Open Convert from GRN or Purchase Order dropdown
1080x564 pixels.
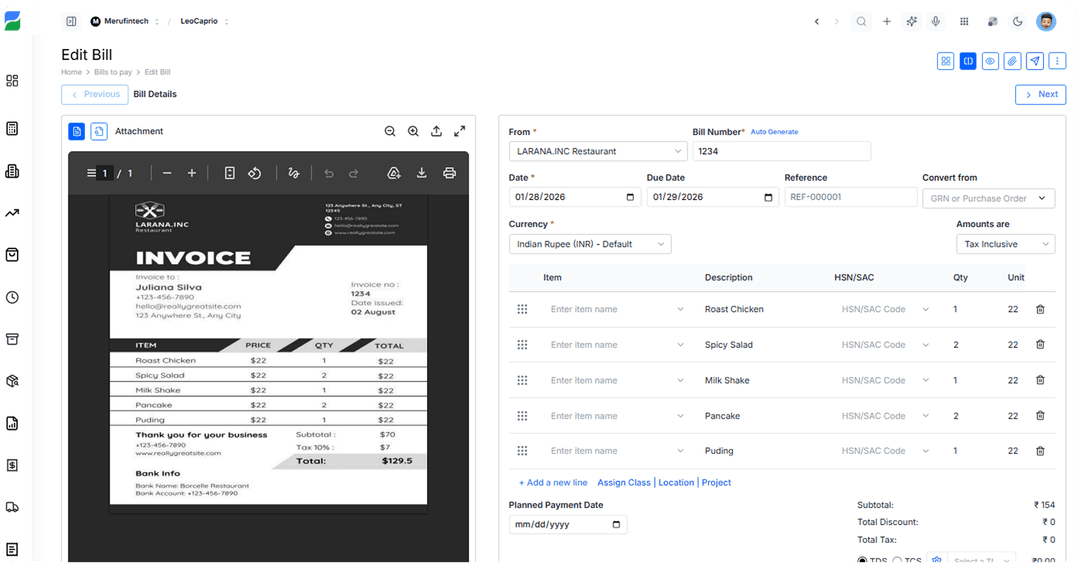pos(988,198)
